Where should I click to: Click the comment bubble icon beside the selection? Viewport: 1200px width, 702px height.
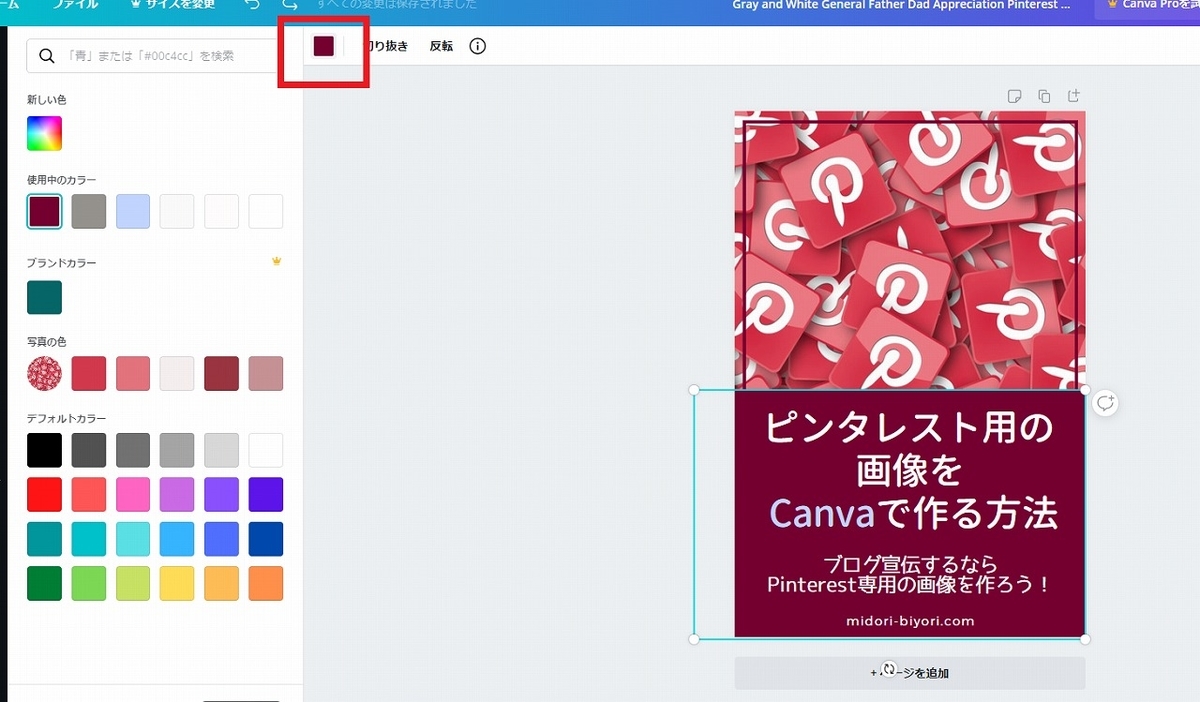pyautogui.click(x=1105, y=402)
